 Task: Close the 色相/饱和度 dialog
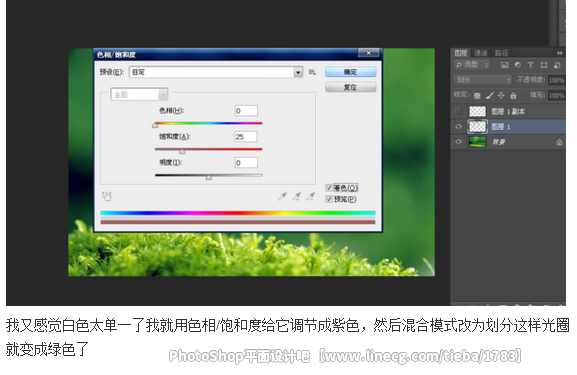point(369,53)
